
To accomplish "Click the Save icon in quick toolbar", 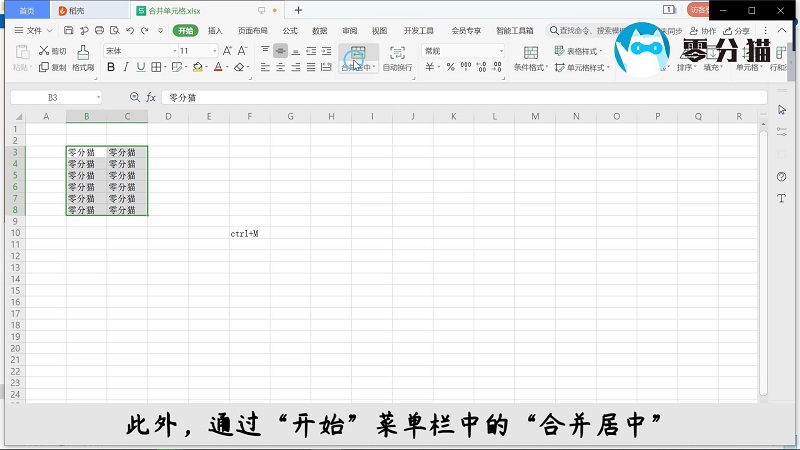I will [70, 31].
